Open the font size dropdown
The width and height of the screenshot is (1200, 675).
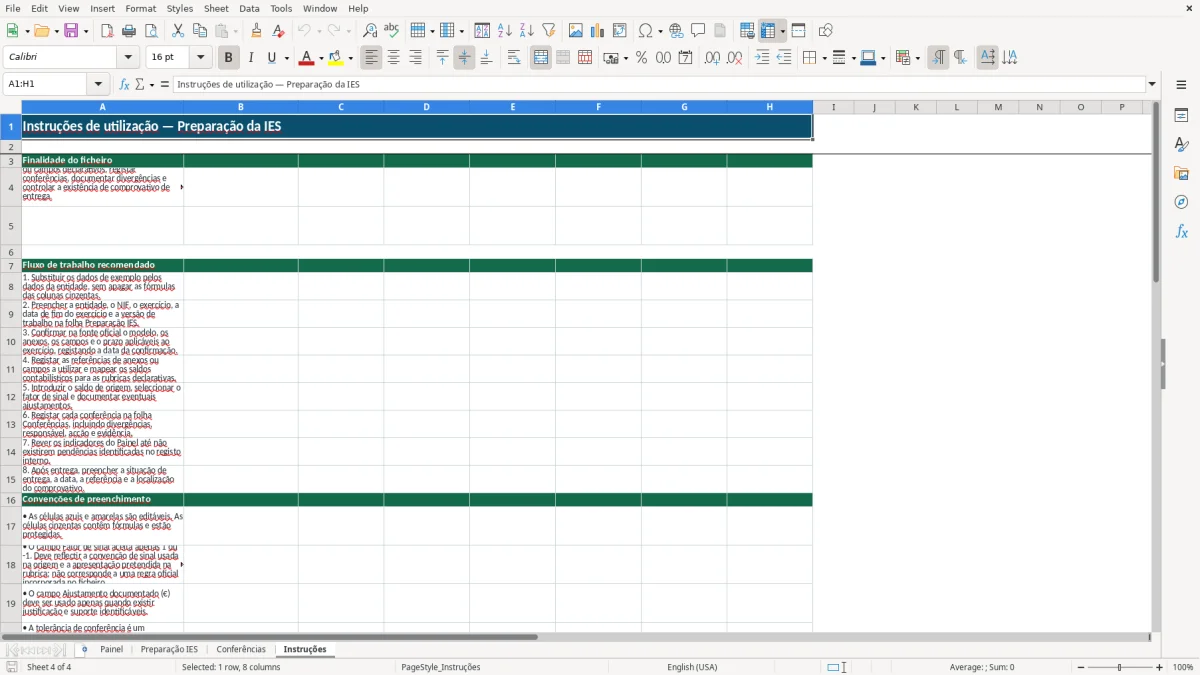(201, 58)
